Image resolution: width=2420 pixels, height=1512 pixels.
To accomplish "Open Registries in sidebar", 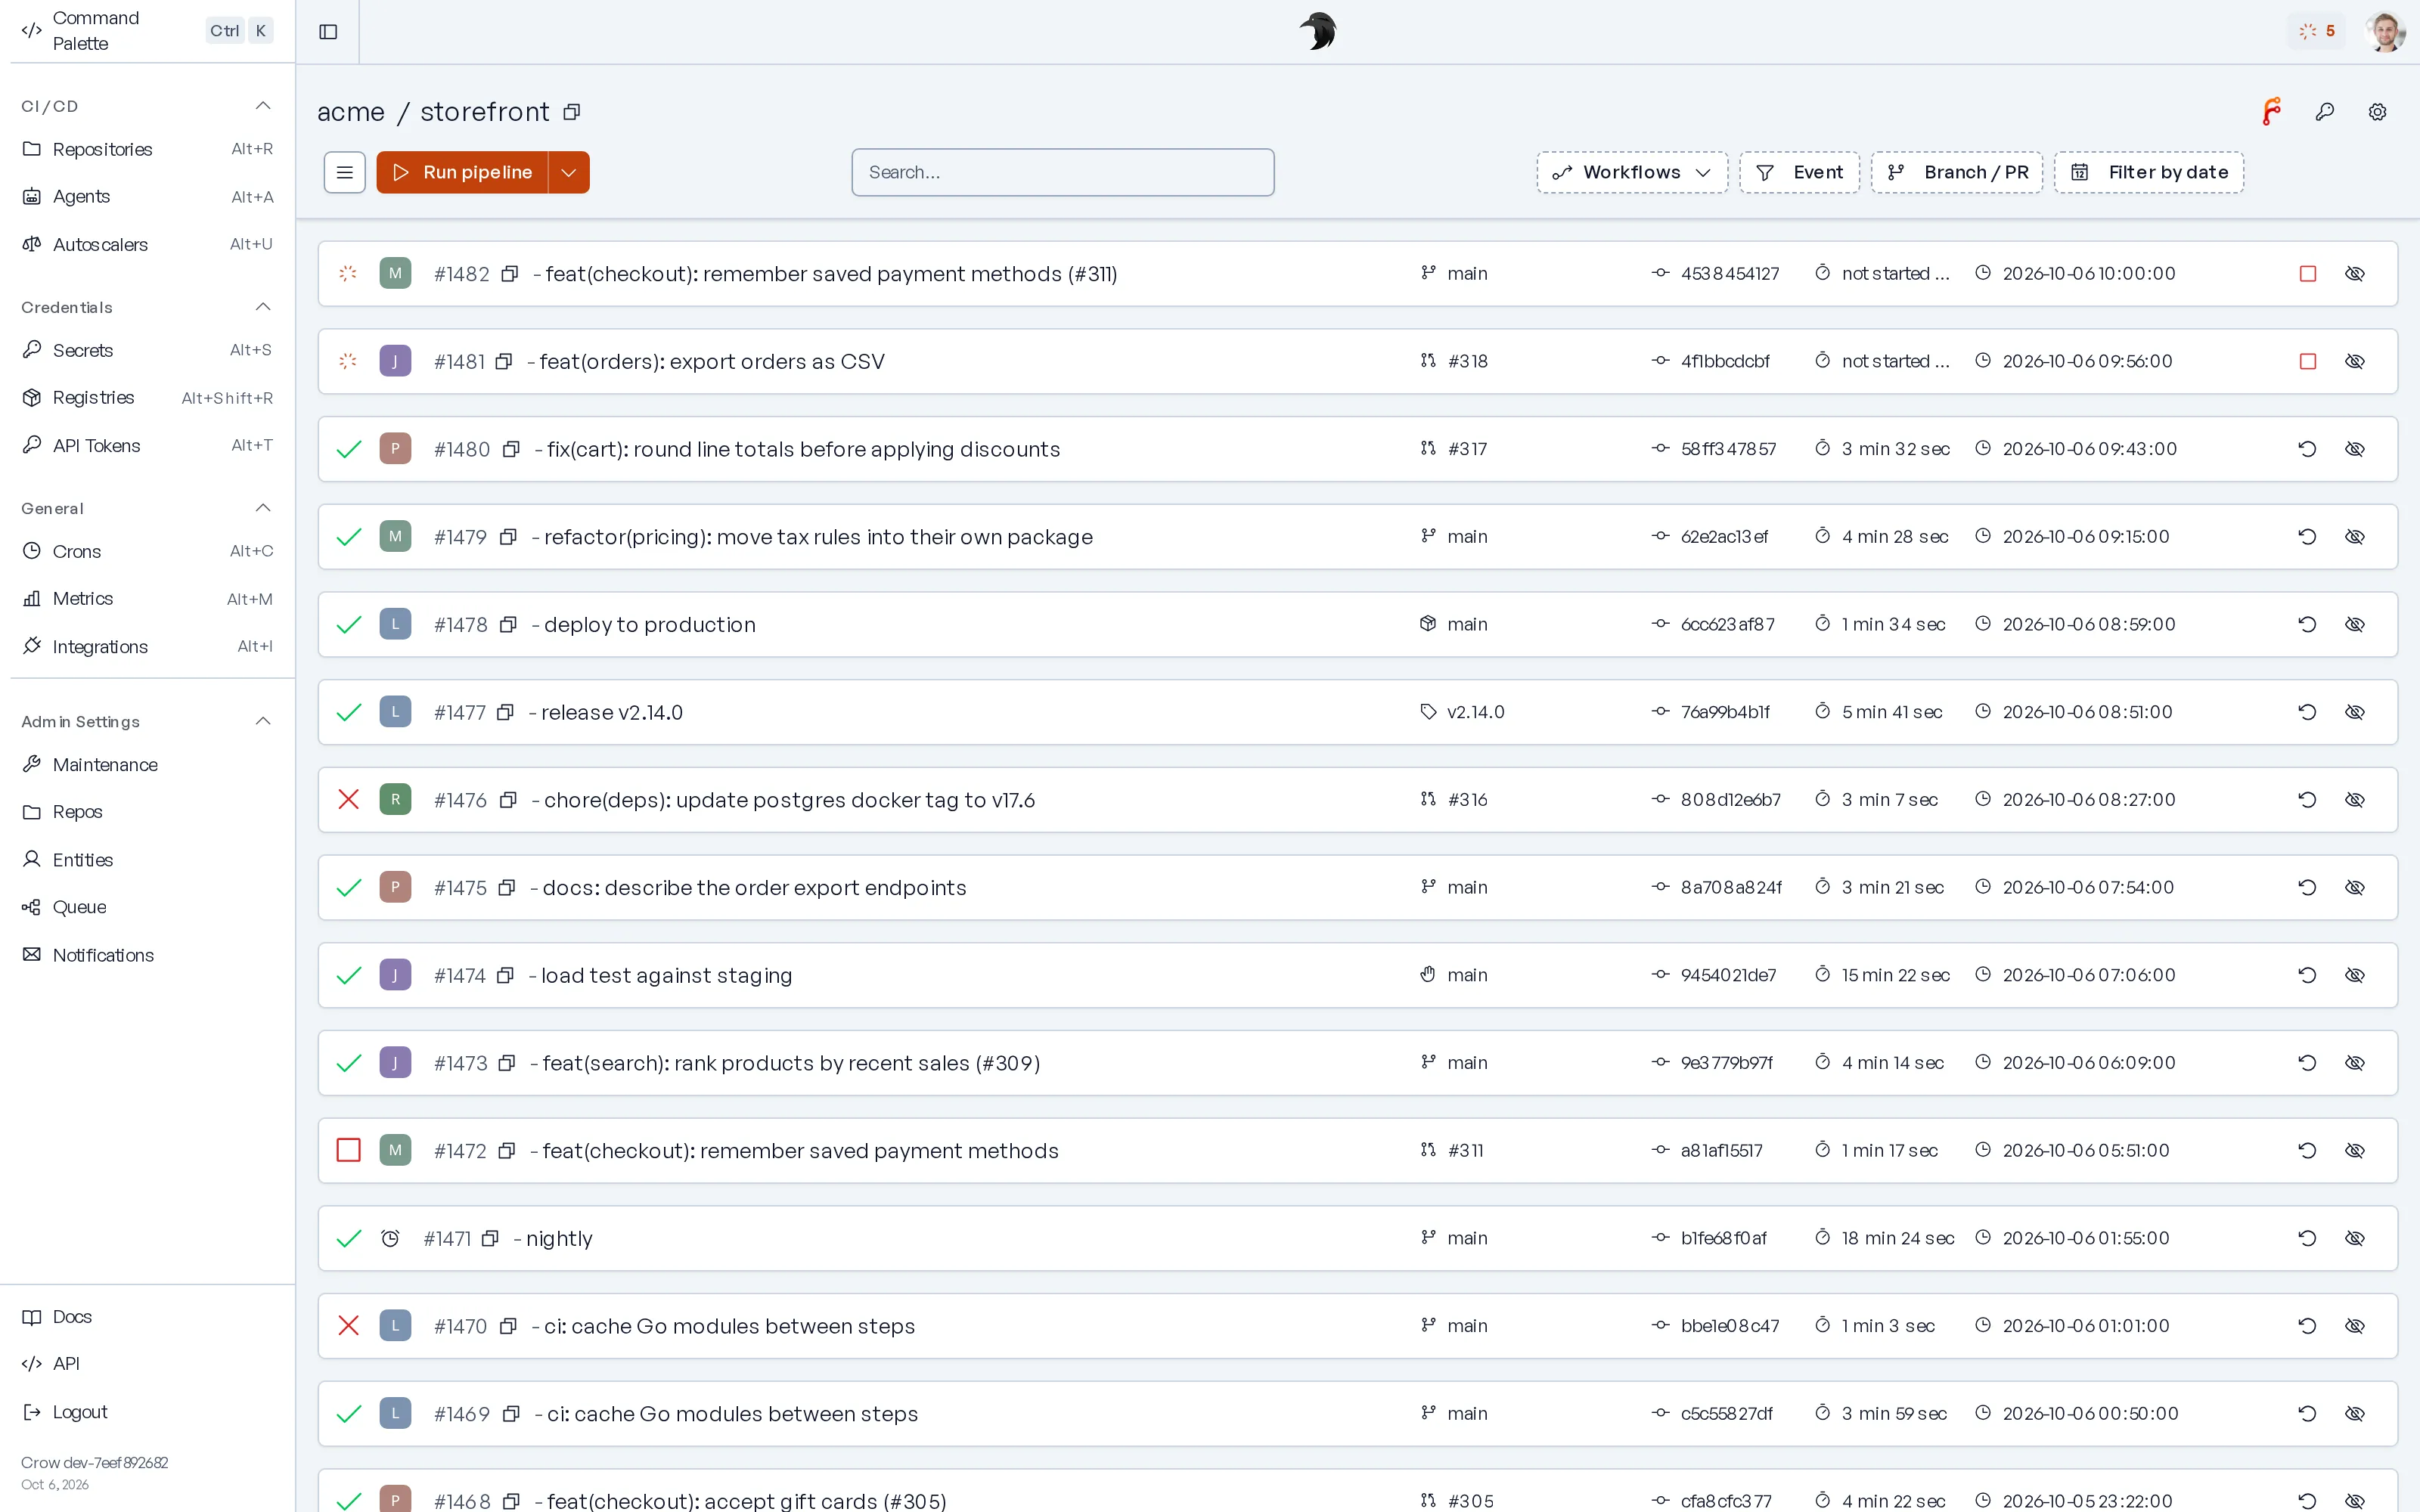I will click(147, 398).
